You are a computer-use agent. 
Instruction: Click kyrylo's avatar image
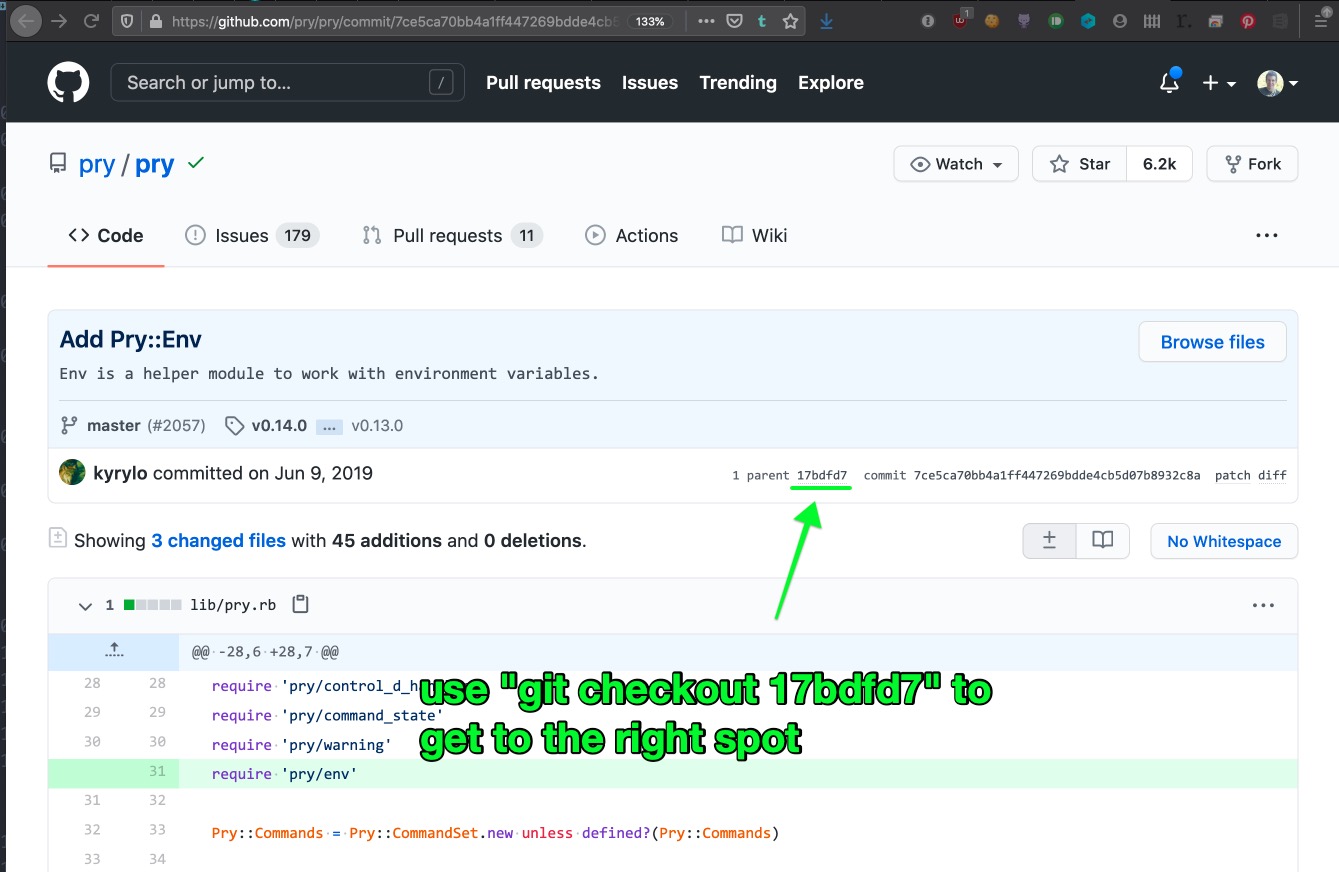[x=72, y=473]
